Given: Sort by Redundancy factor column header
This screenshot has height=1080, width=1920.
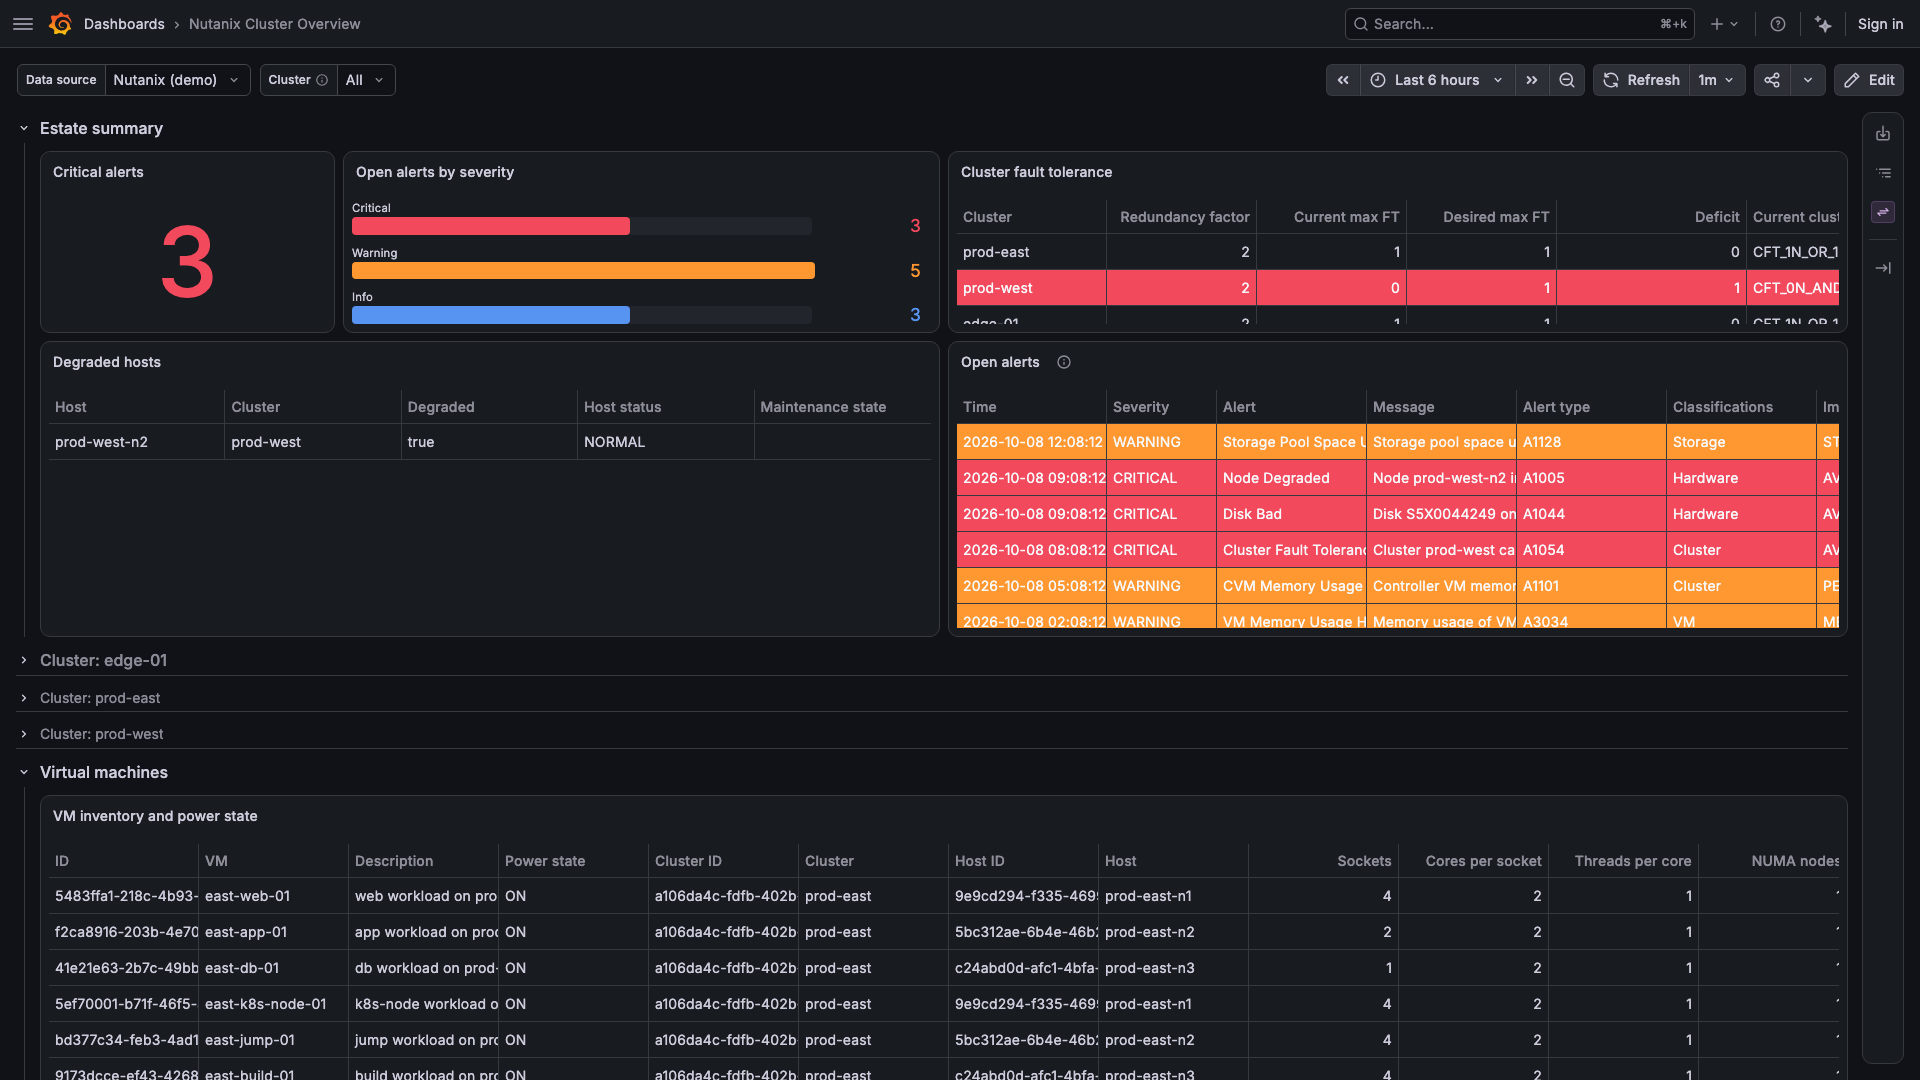Looking at the screenshot, I should pyautogui.click(x=1184, y=217).
